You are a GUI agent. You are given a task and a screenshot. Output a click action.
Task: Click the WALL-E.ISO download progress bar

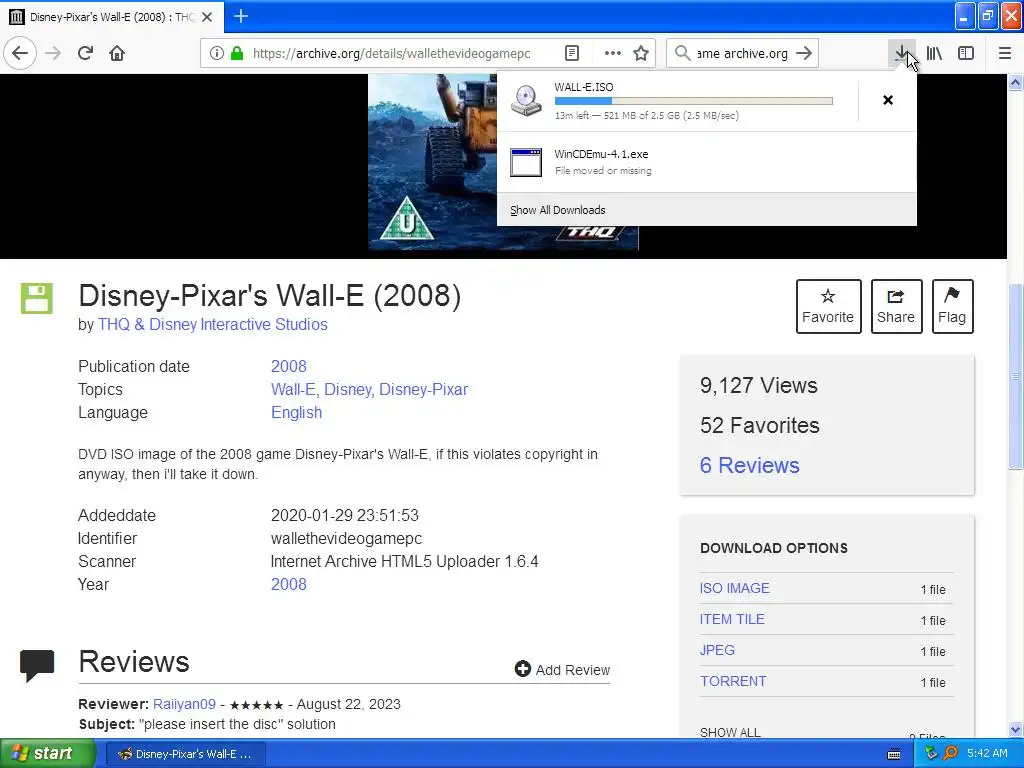tap(694, 101)
